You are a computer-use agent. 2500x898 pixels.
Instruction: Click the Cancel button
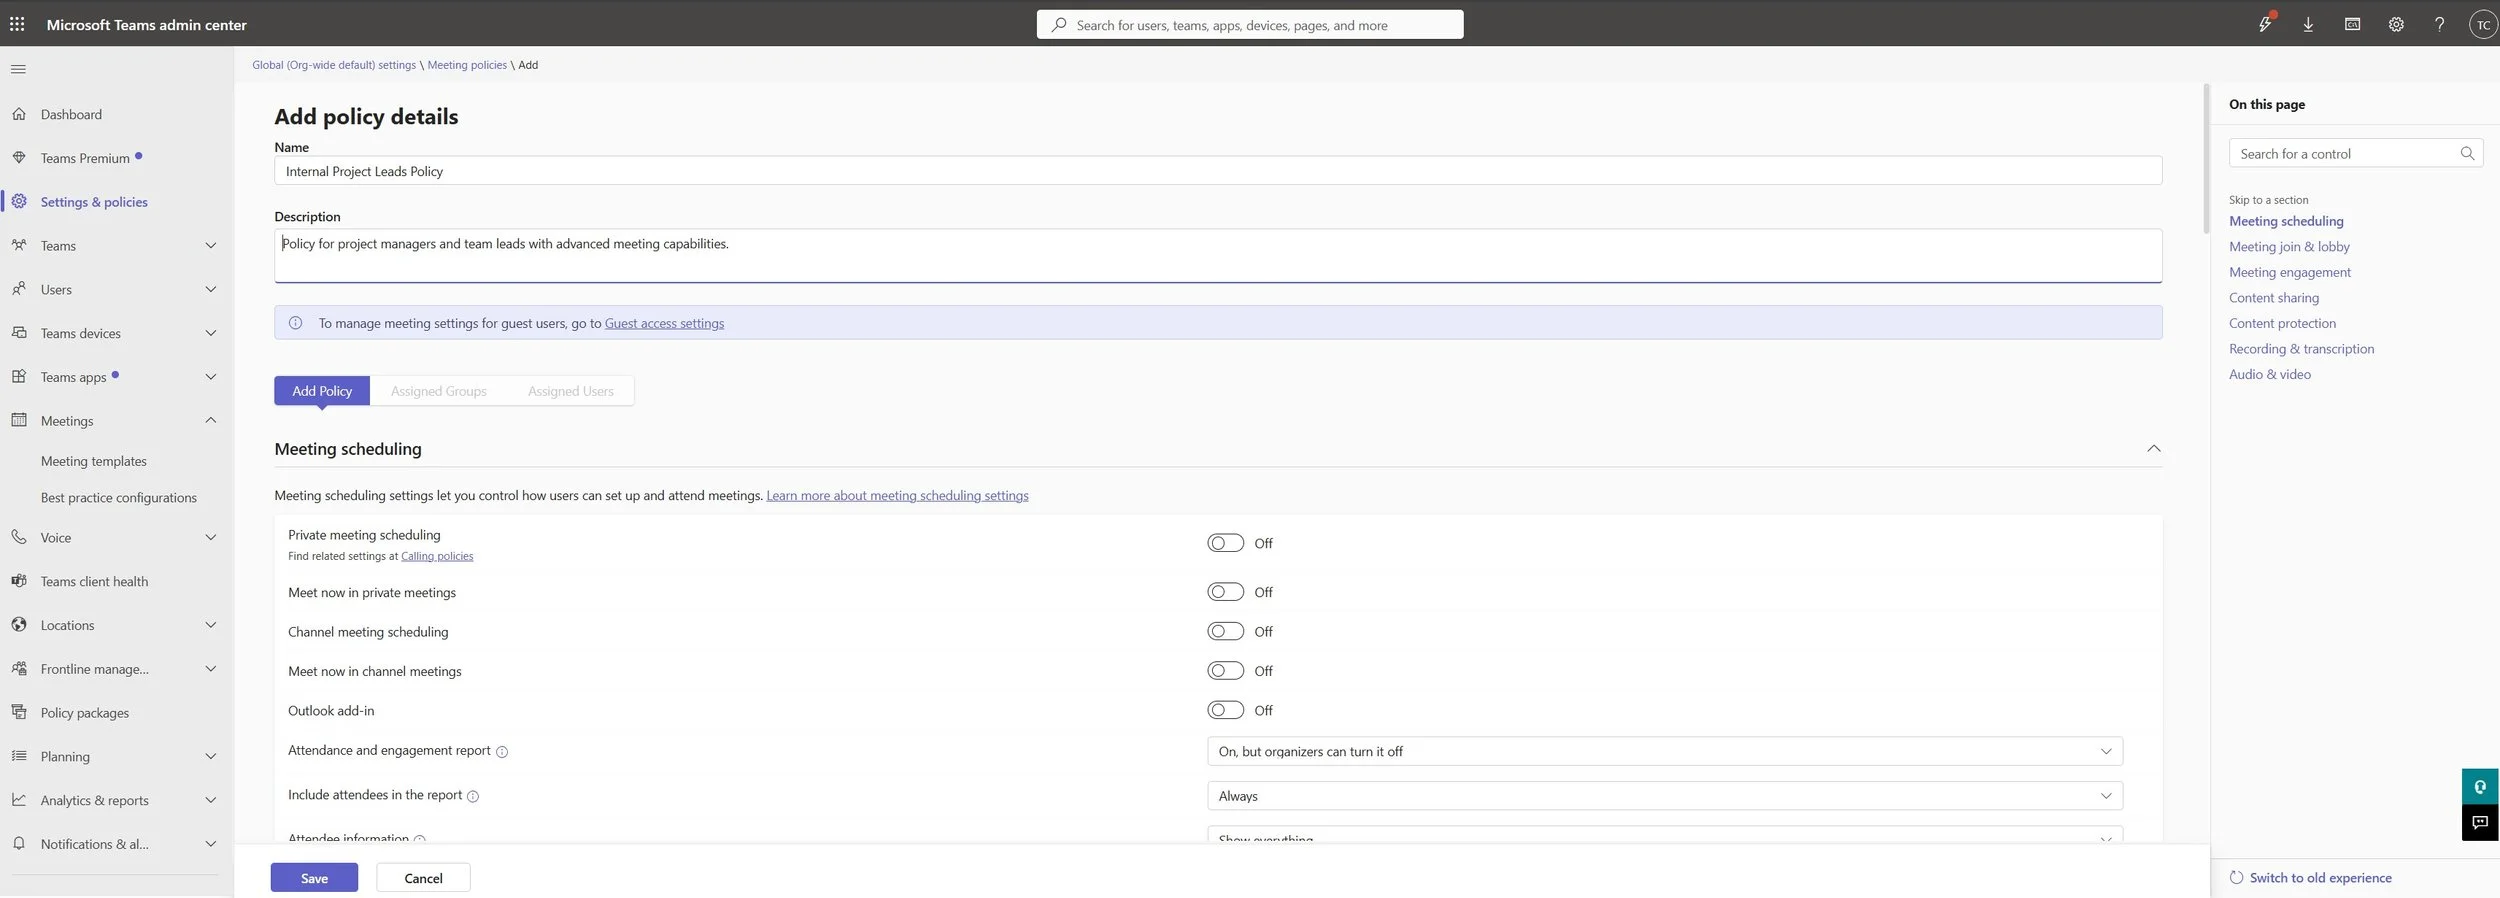(423, 878)
